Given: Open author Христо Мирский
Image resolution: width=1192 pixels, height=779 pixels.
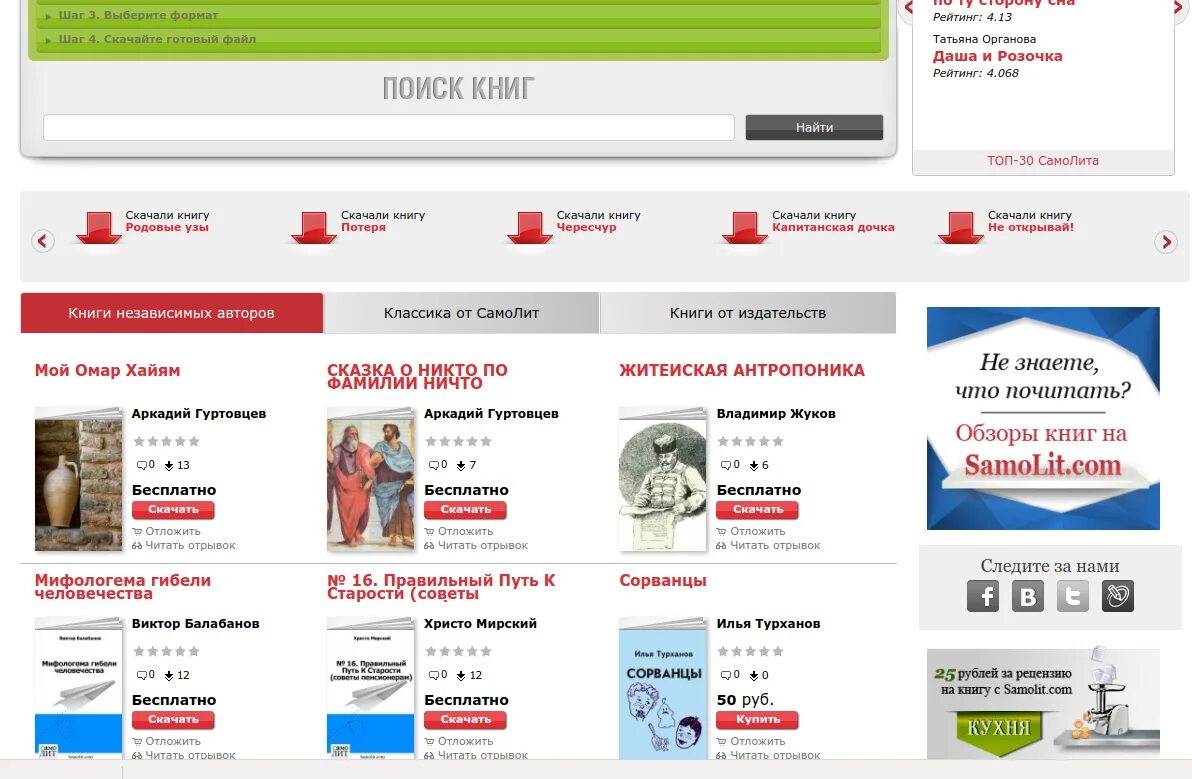Looking at the screenshot, I should (480, 623).
